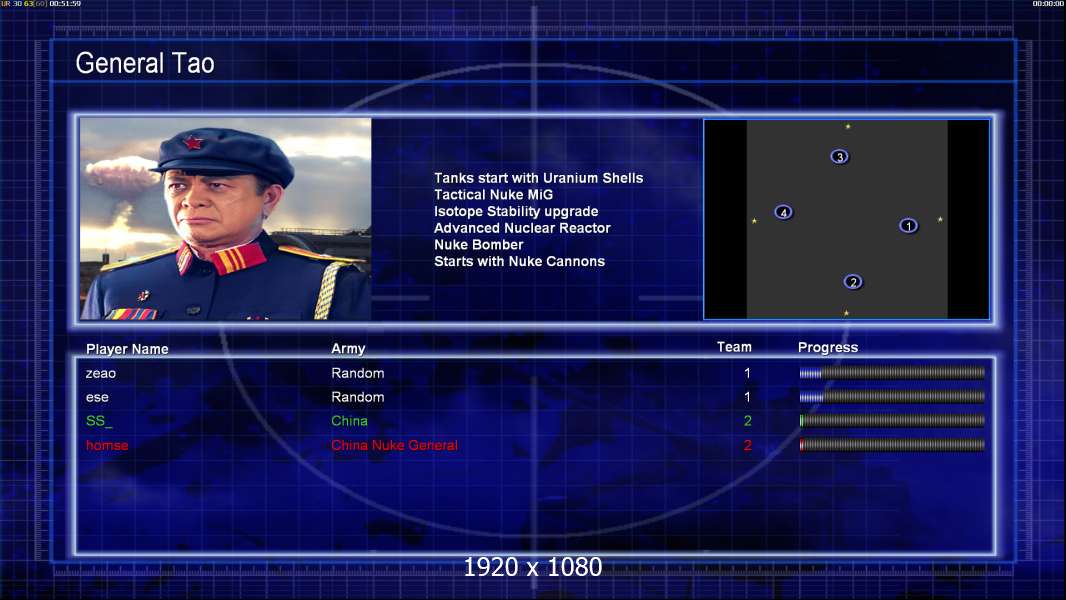Select start position 2 on the minimap
The height and width of the screenshot is (600, 1066).
(853, 282)
